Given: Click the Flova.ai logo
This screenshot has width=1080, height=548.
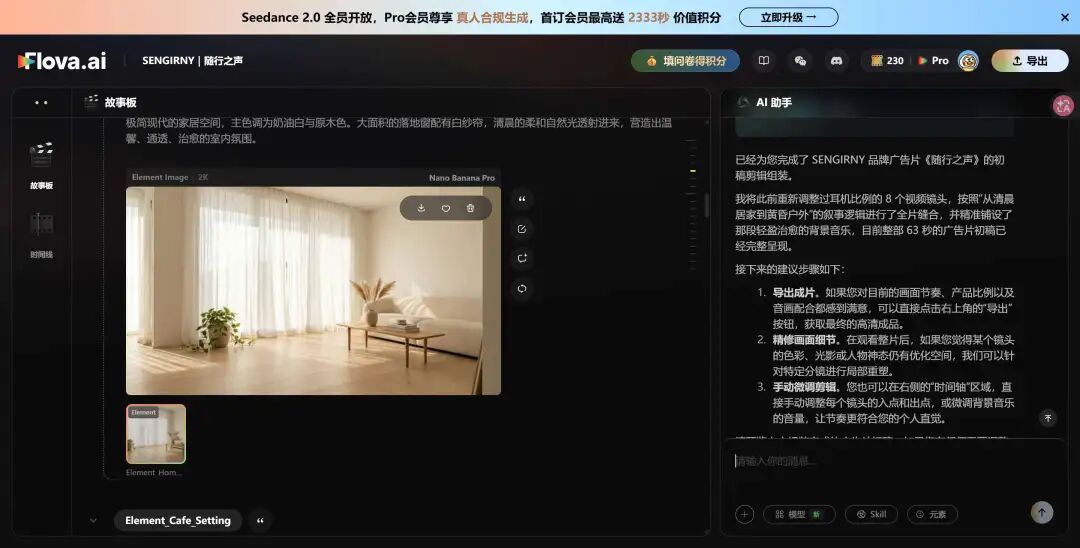Looking at the screenshot, I should tap(62, 61).
